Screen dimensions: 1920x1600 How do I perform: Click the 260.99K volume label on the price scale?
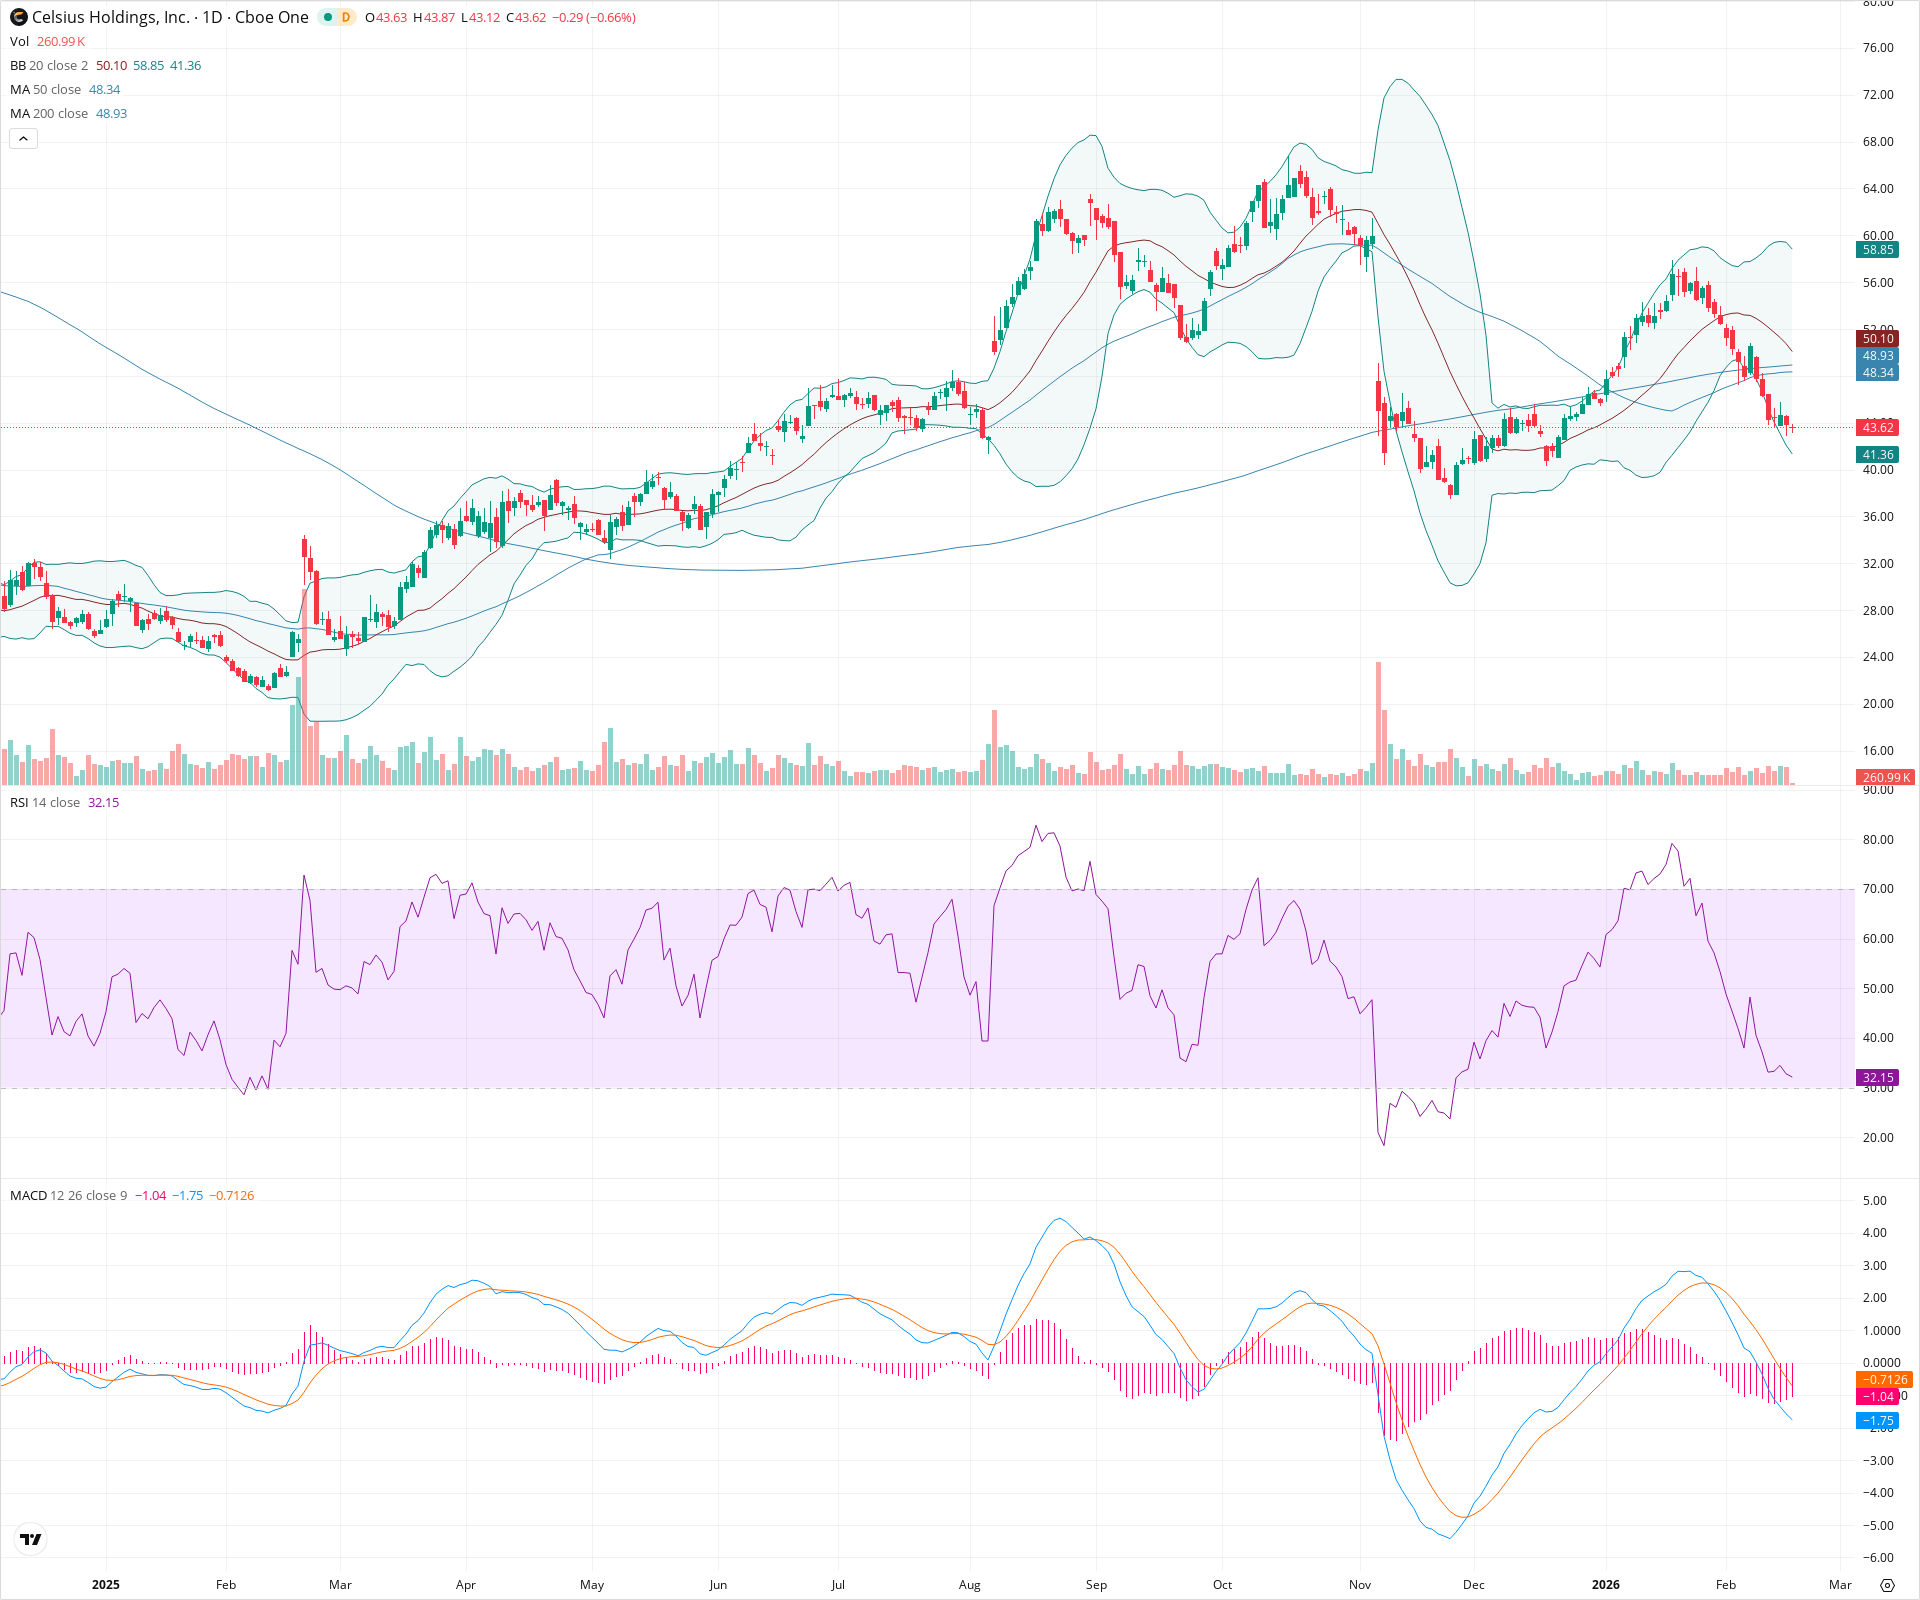click(x=1884, y=778)
